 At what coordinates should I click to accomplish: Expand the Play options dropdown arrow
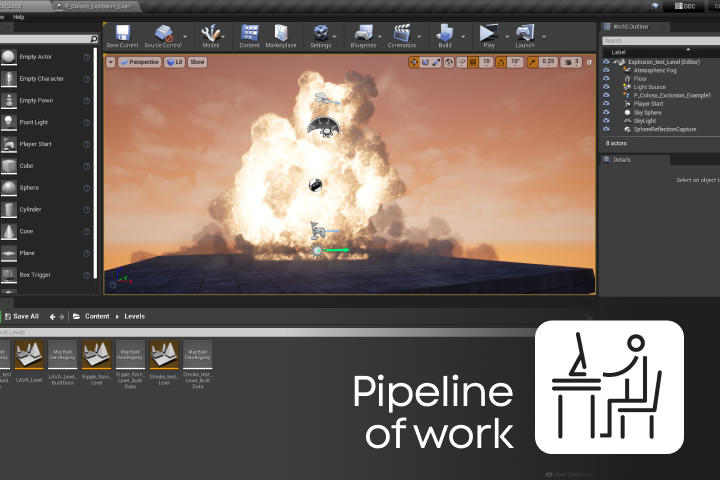(x=507, y=36)
